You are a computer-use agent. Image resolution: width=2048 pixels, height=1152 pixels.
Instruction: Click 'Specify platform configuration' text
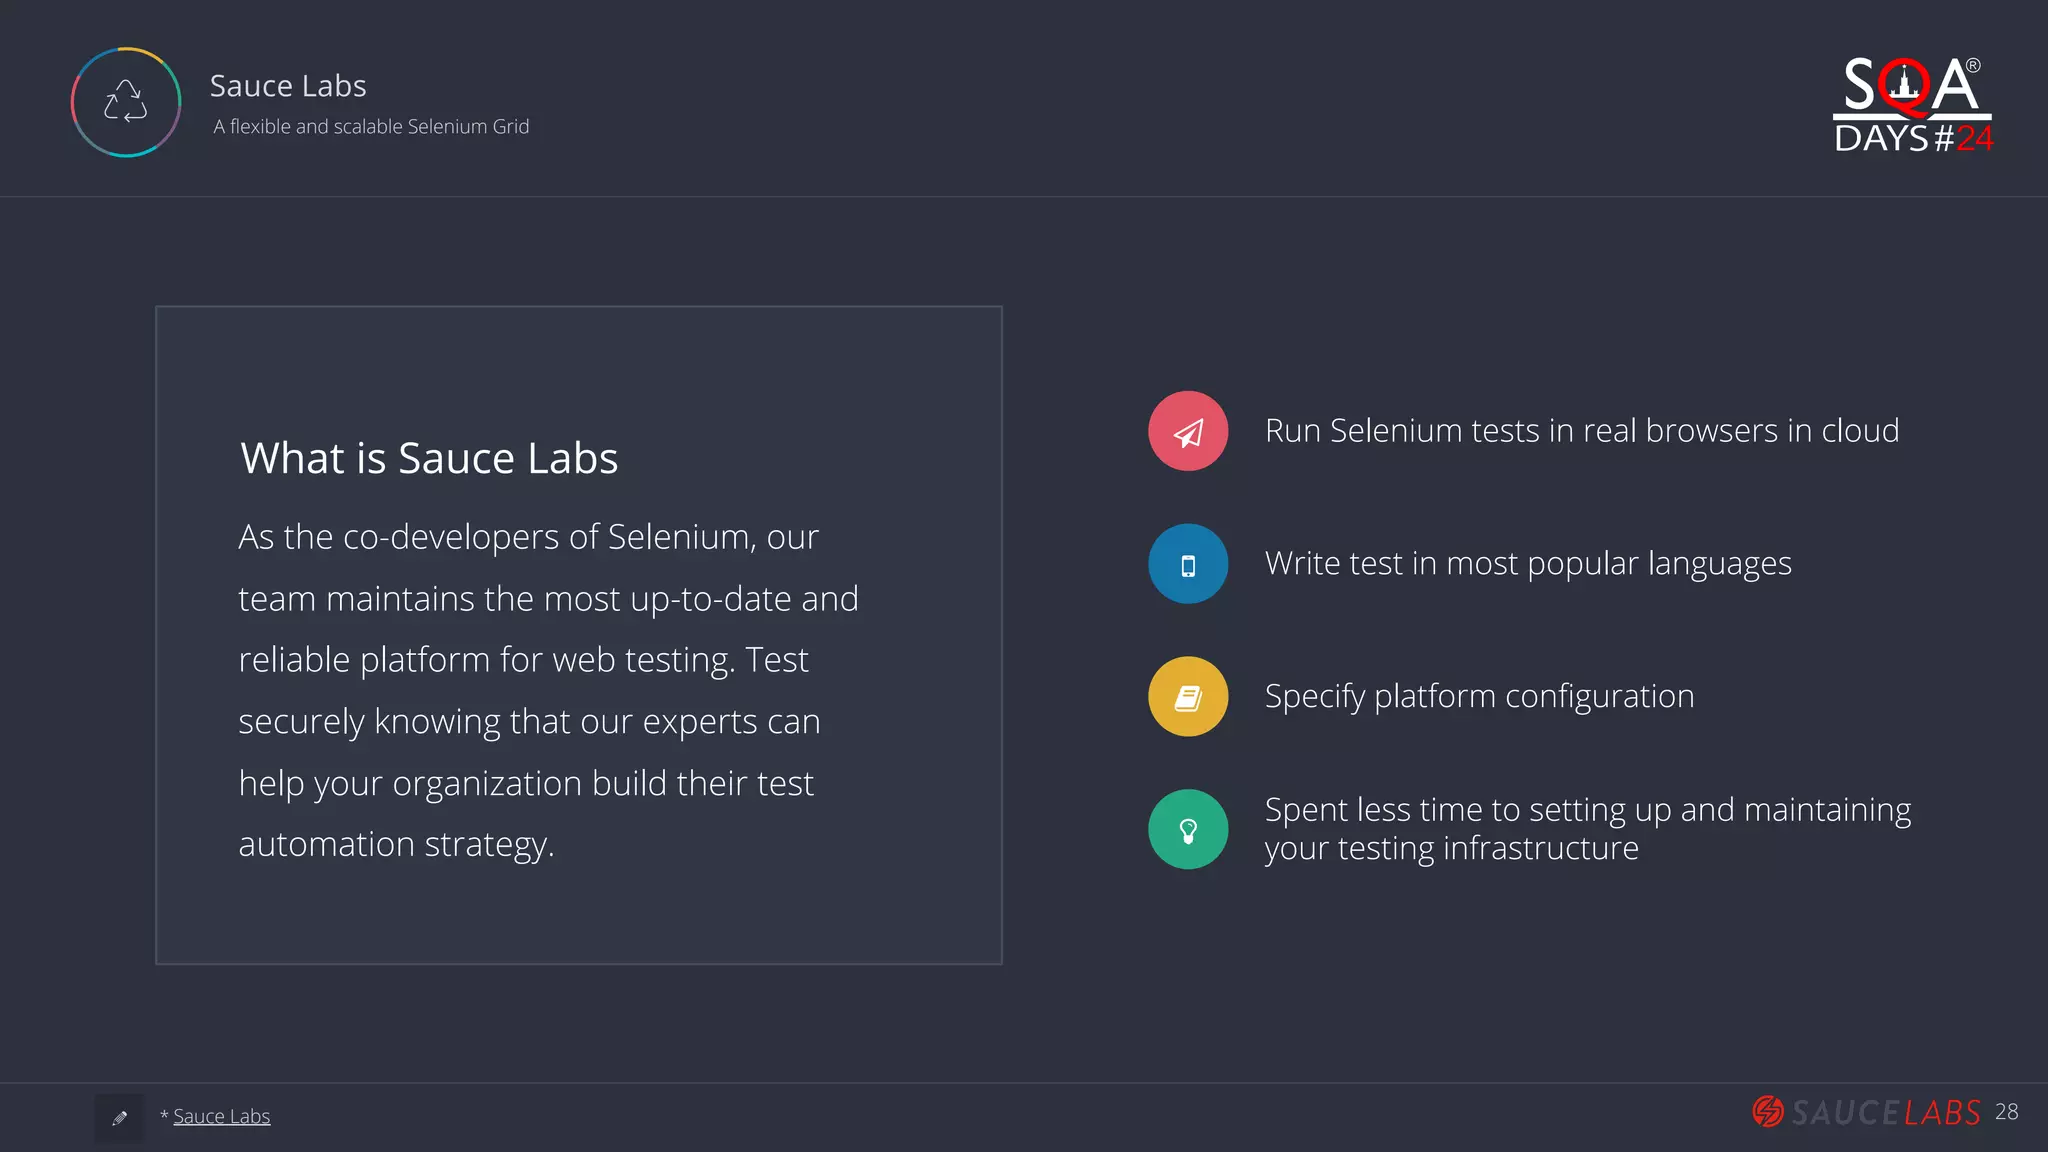1479,697
